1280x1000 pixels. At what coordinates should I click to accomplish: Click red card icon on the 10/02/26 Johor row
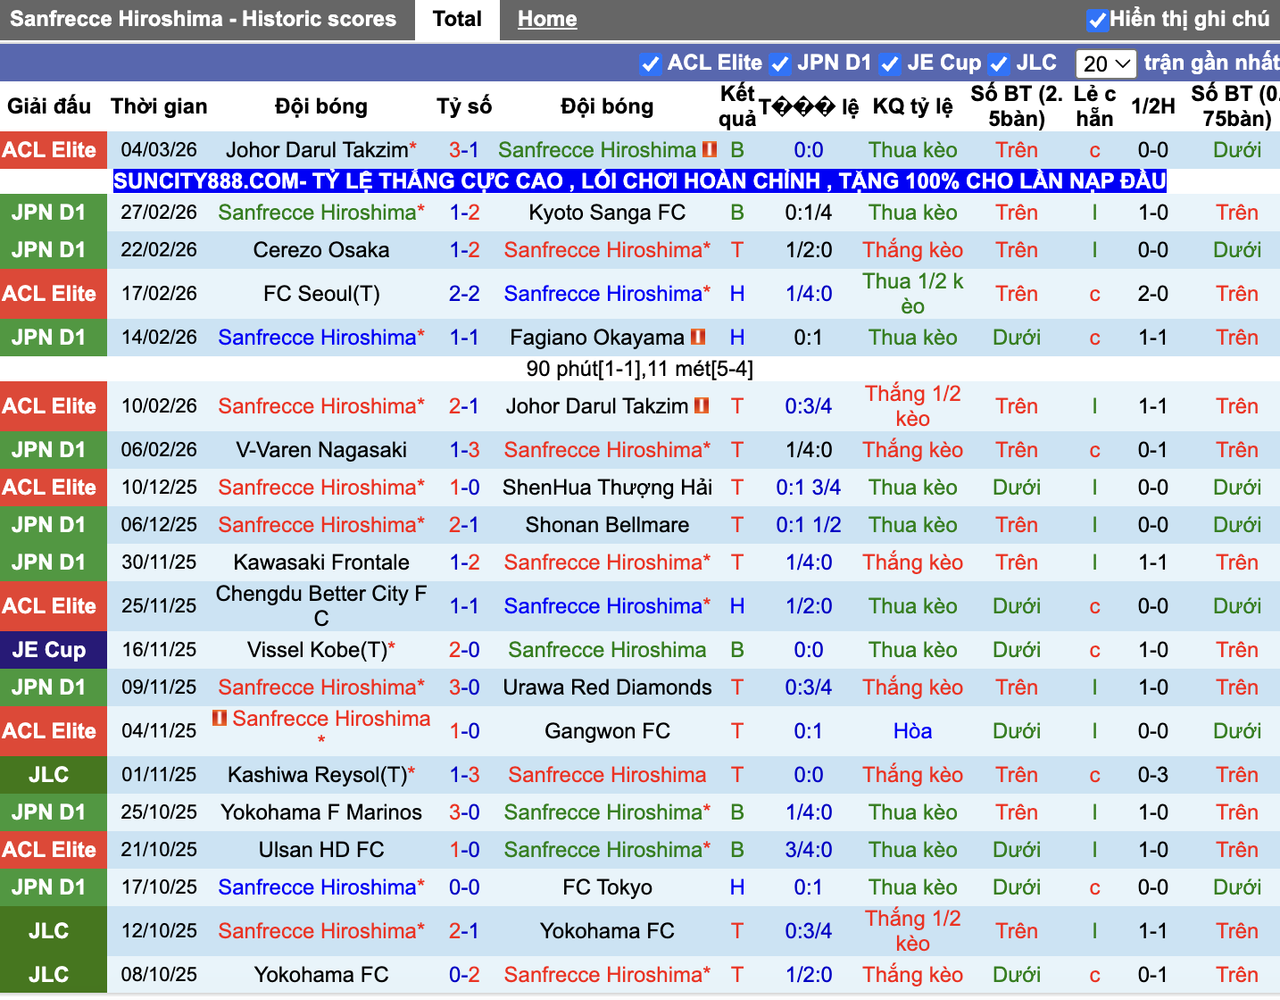701,406
